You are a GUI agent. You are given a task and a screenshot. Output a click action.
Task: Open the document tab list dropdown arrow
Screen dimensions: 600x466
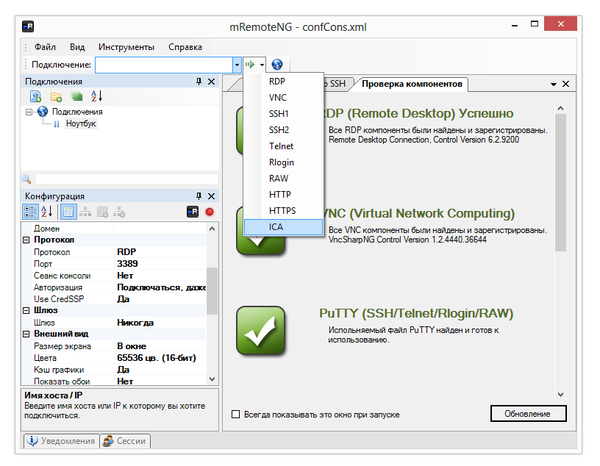click(553, 84)
